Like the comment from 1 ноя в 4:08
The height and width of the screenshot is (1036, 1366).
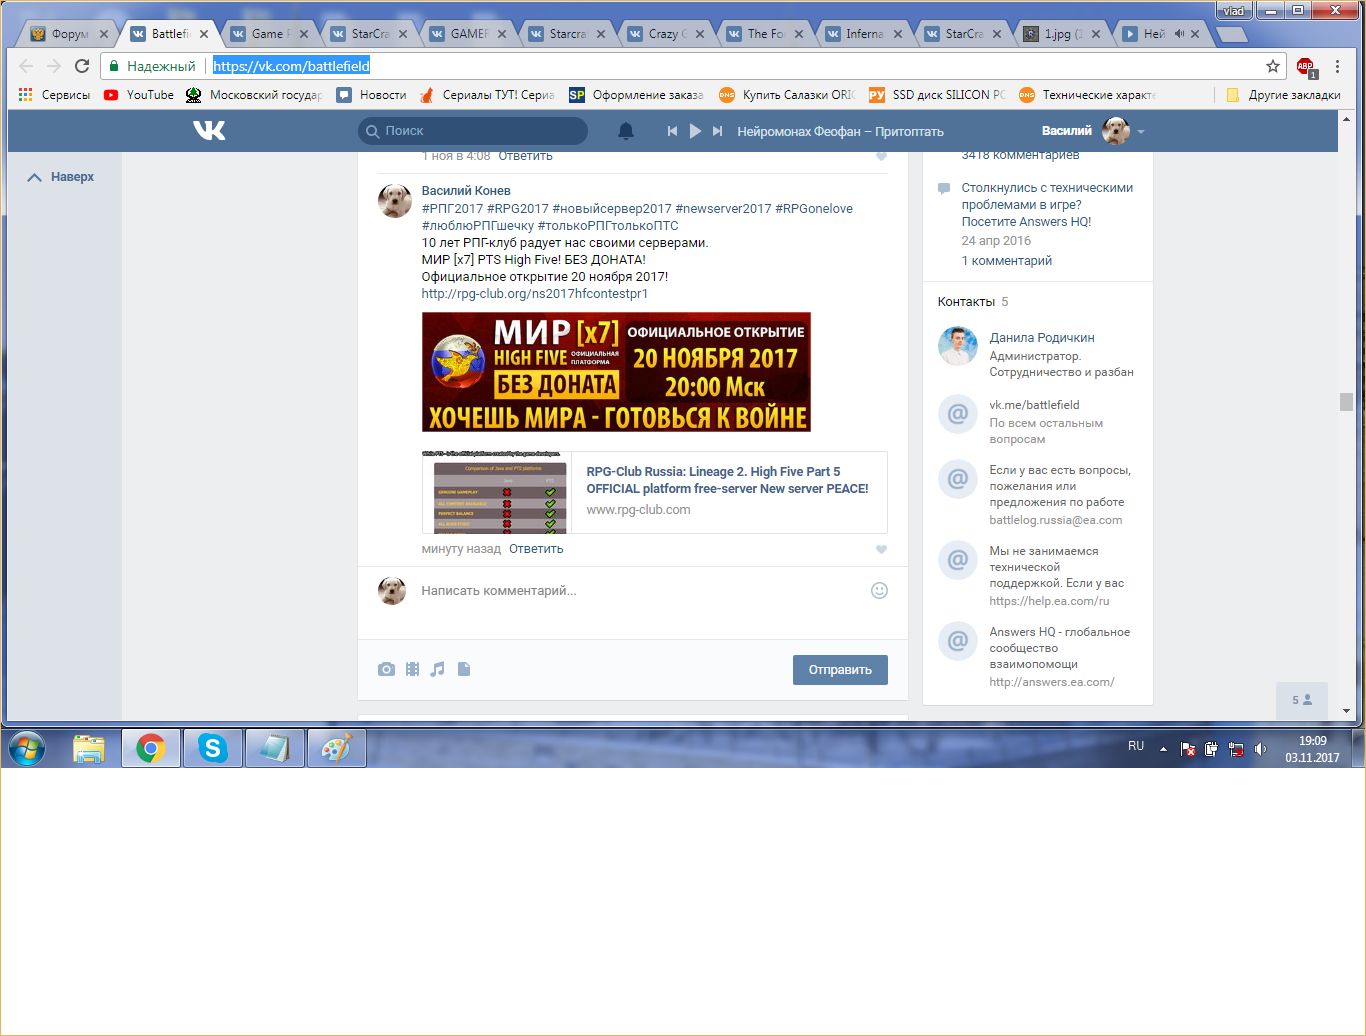point(881,156)
